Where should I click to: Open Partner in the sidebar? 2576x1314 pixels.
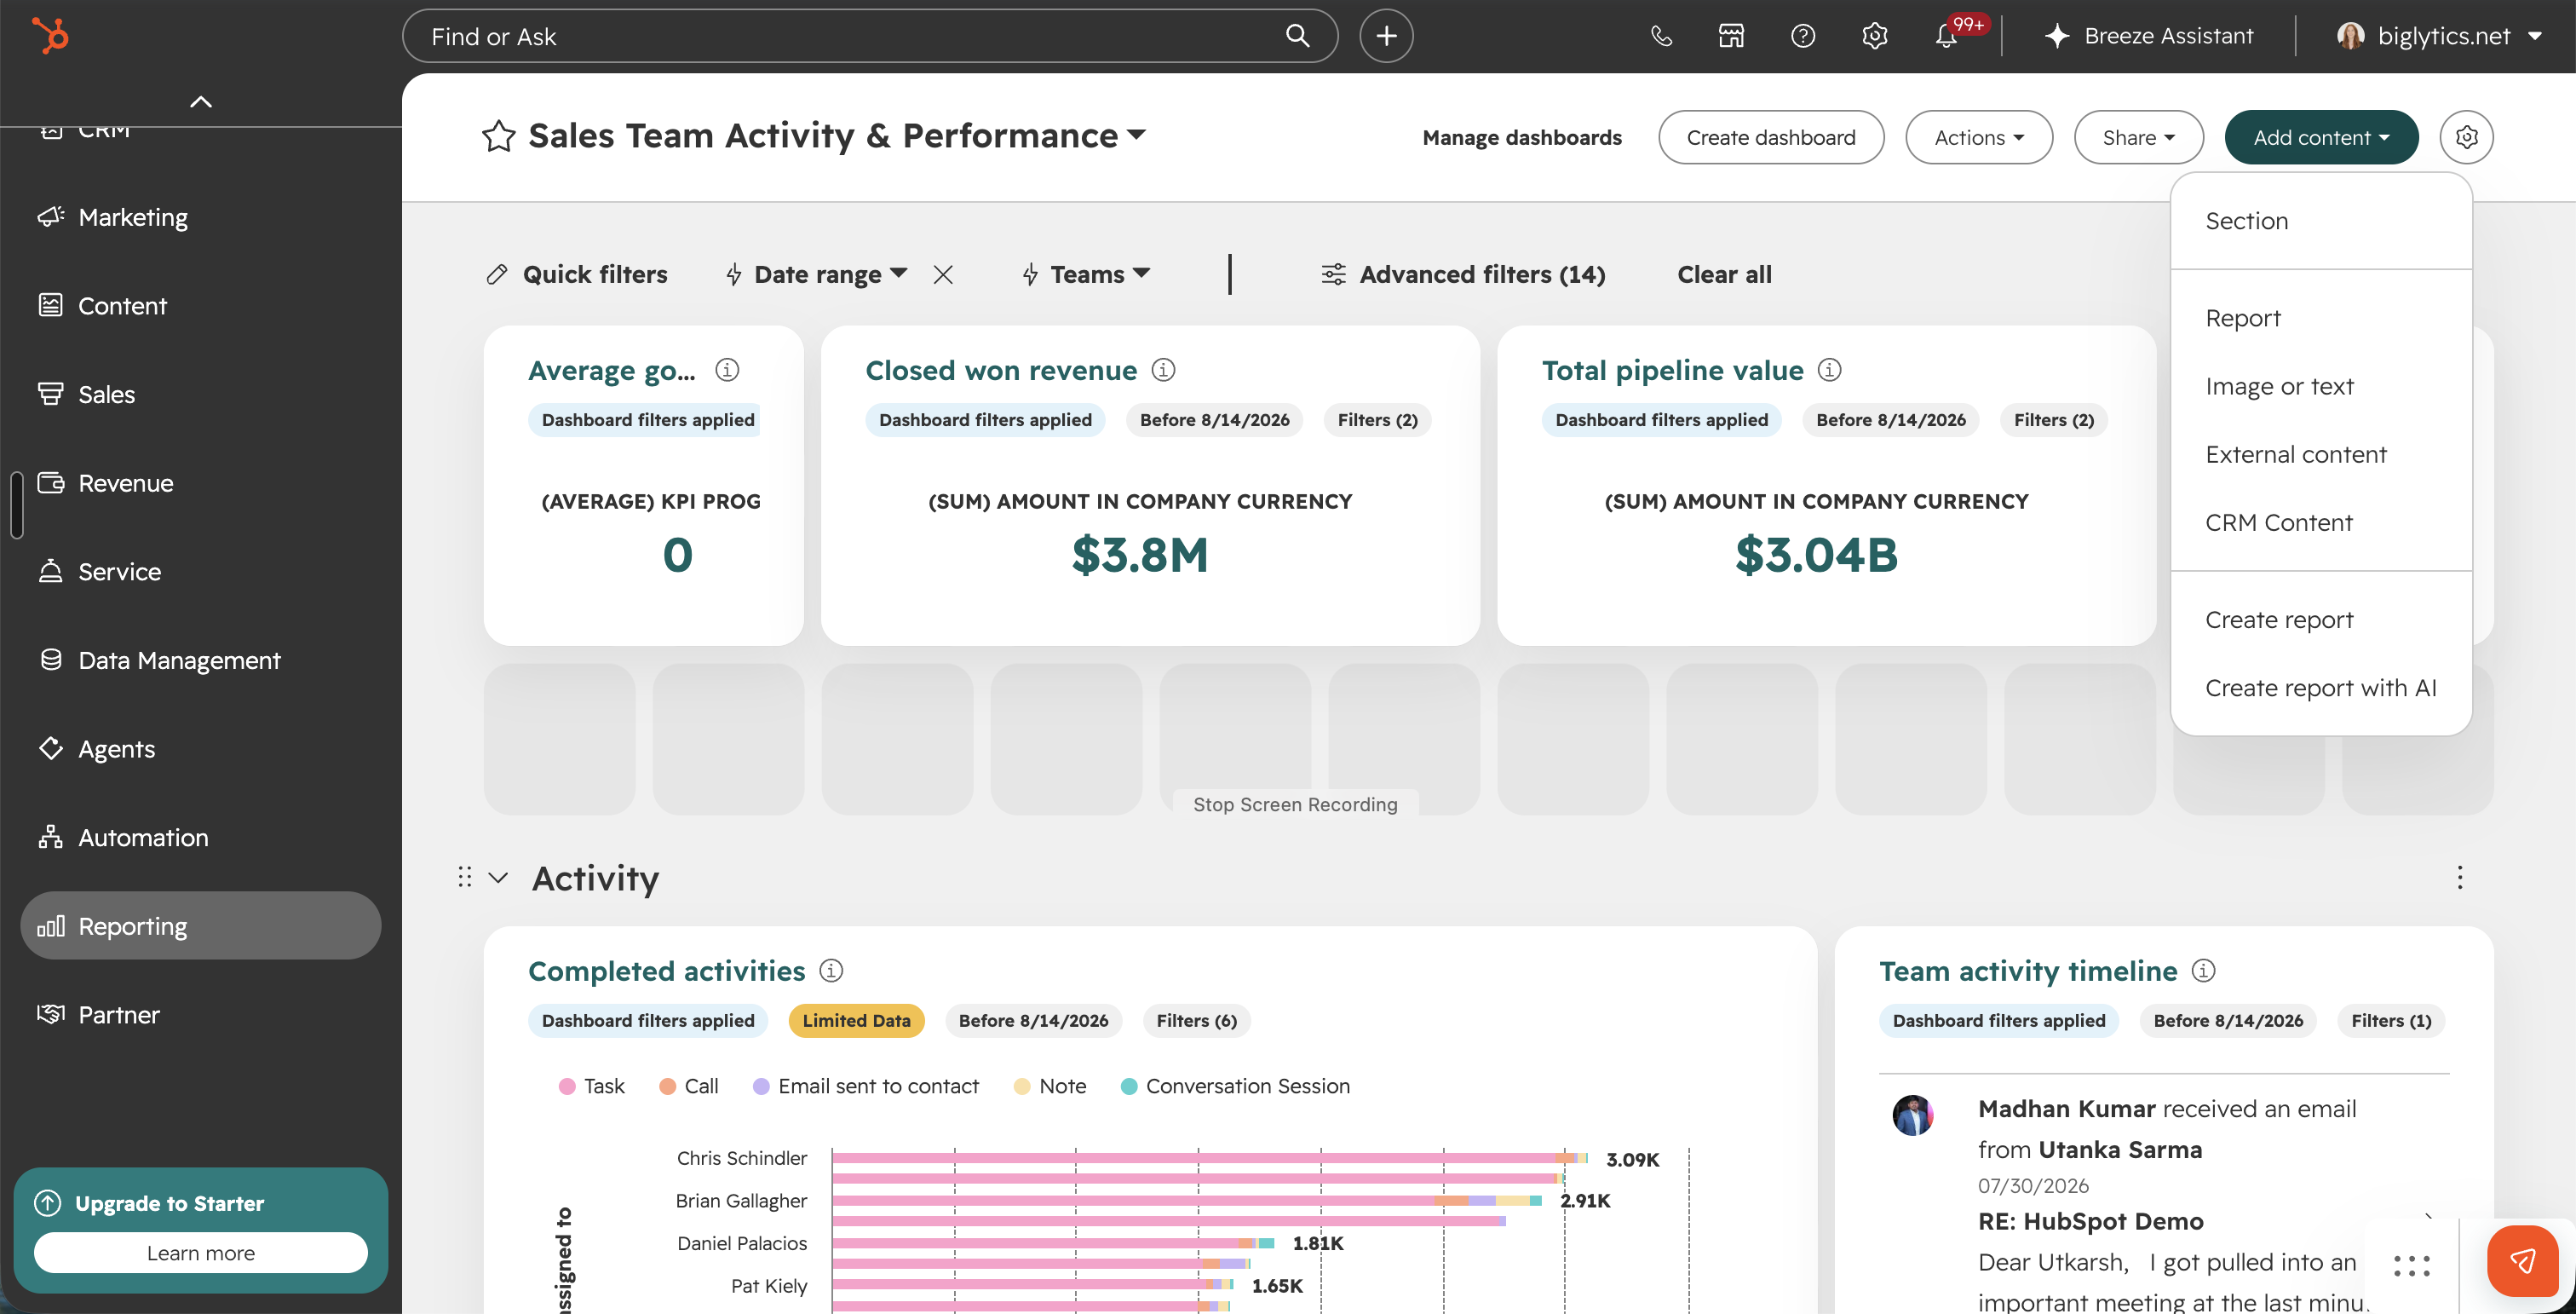coord(200,1014)
